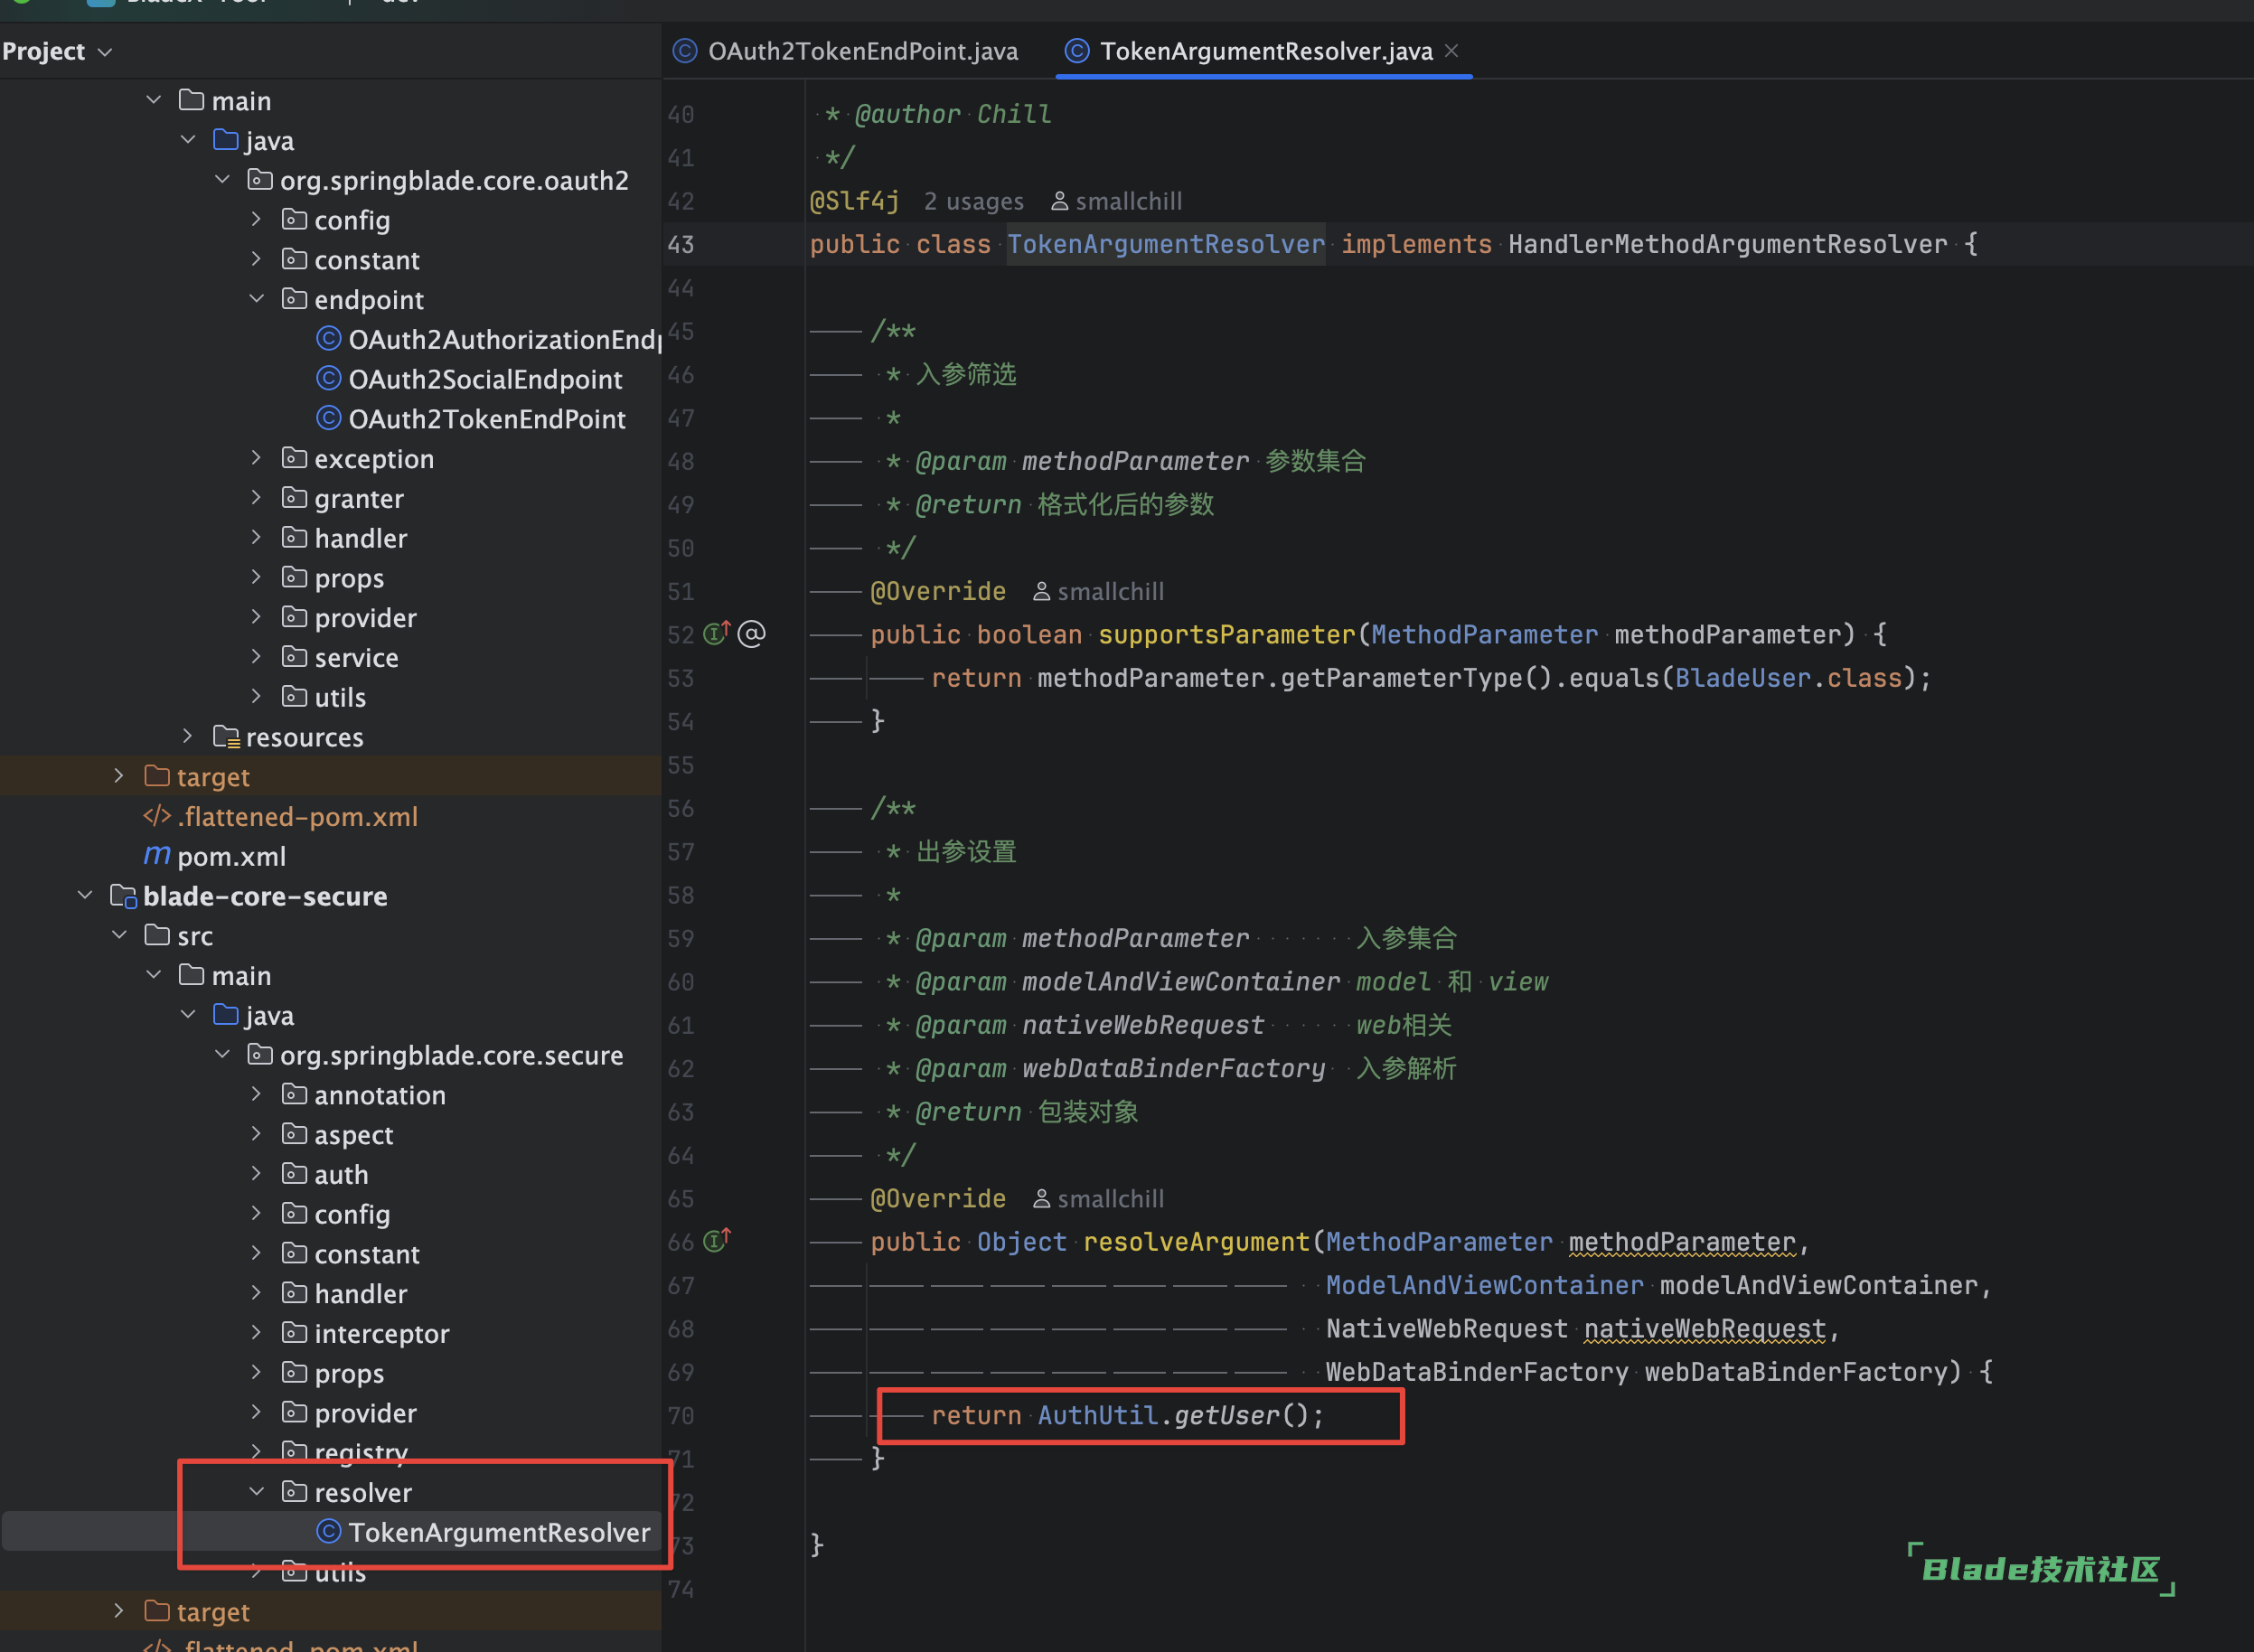Click the props folder icon in oauth2
The width and height of the screenshot is (2254, 1652).
(x=294, y=578)
